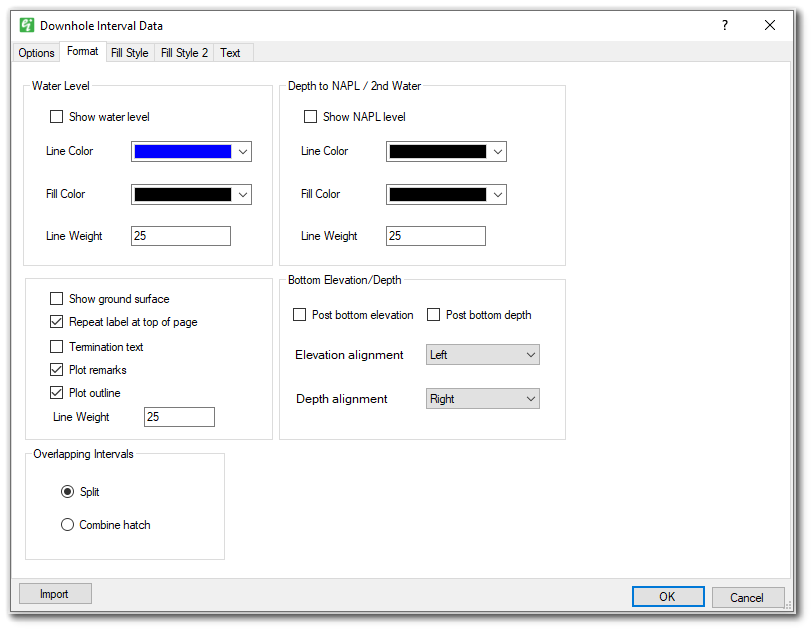
Task: Select the Format tab
Action: coord(82,51)
